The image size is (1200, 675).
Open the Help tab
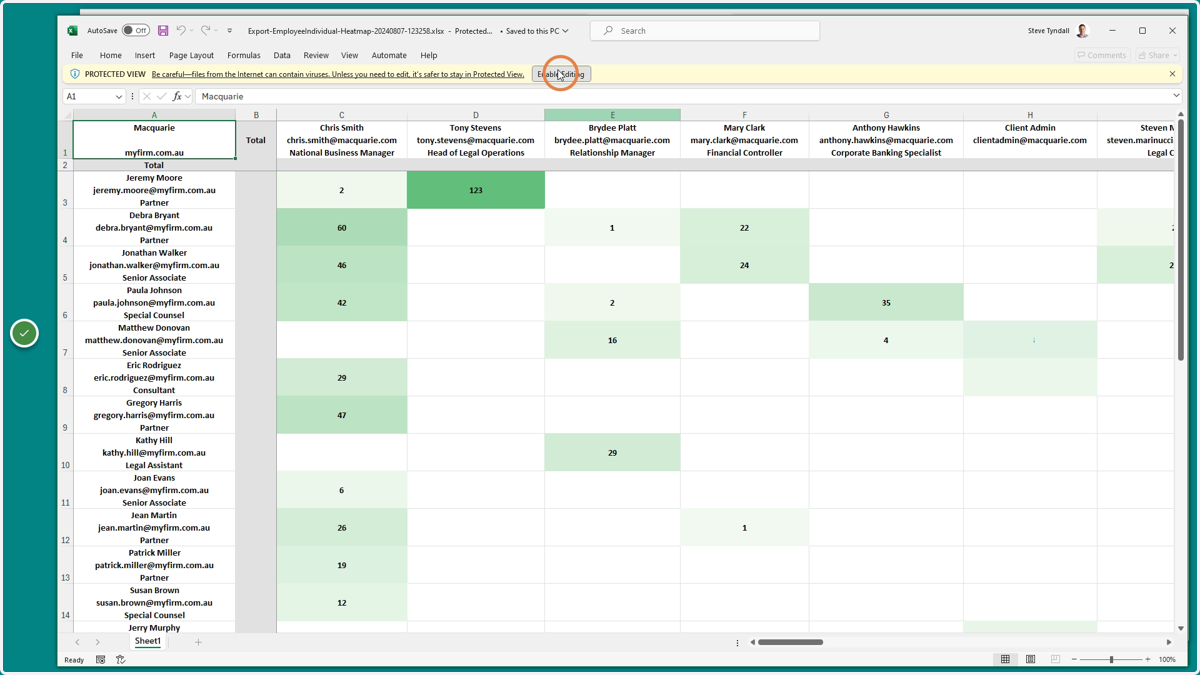428,55
